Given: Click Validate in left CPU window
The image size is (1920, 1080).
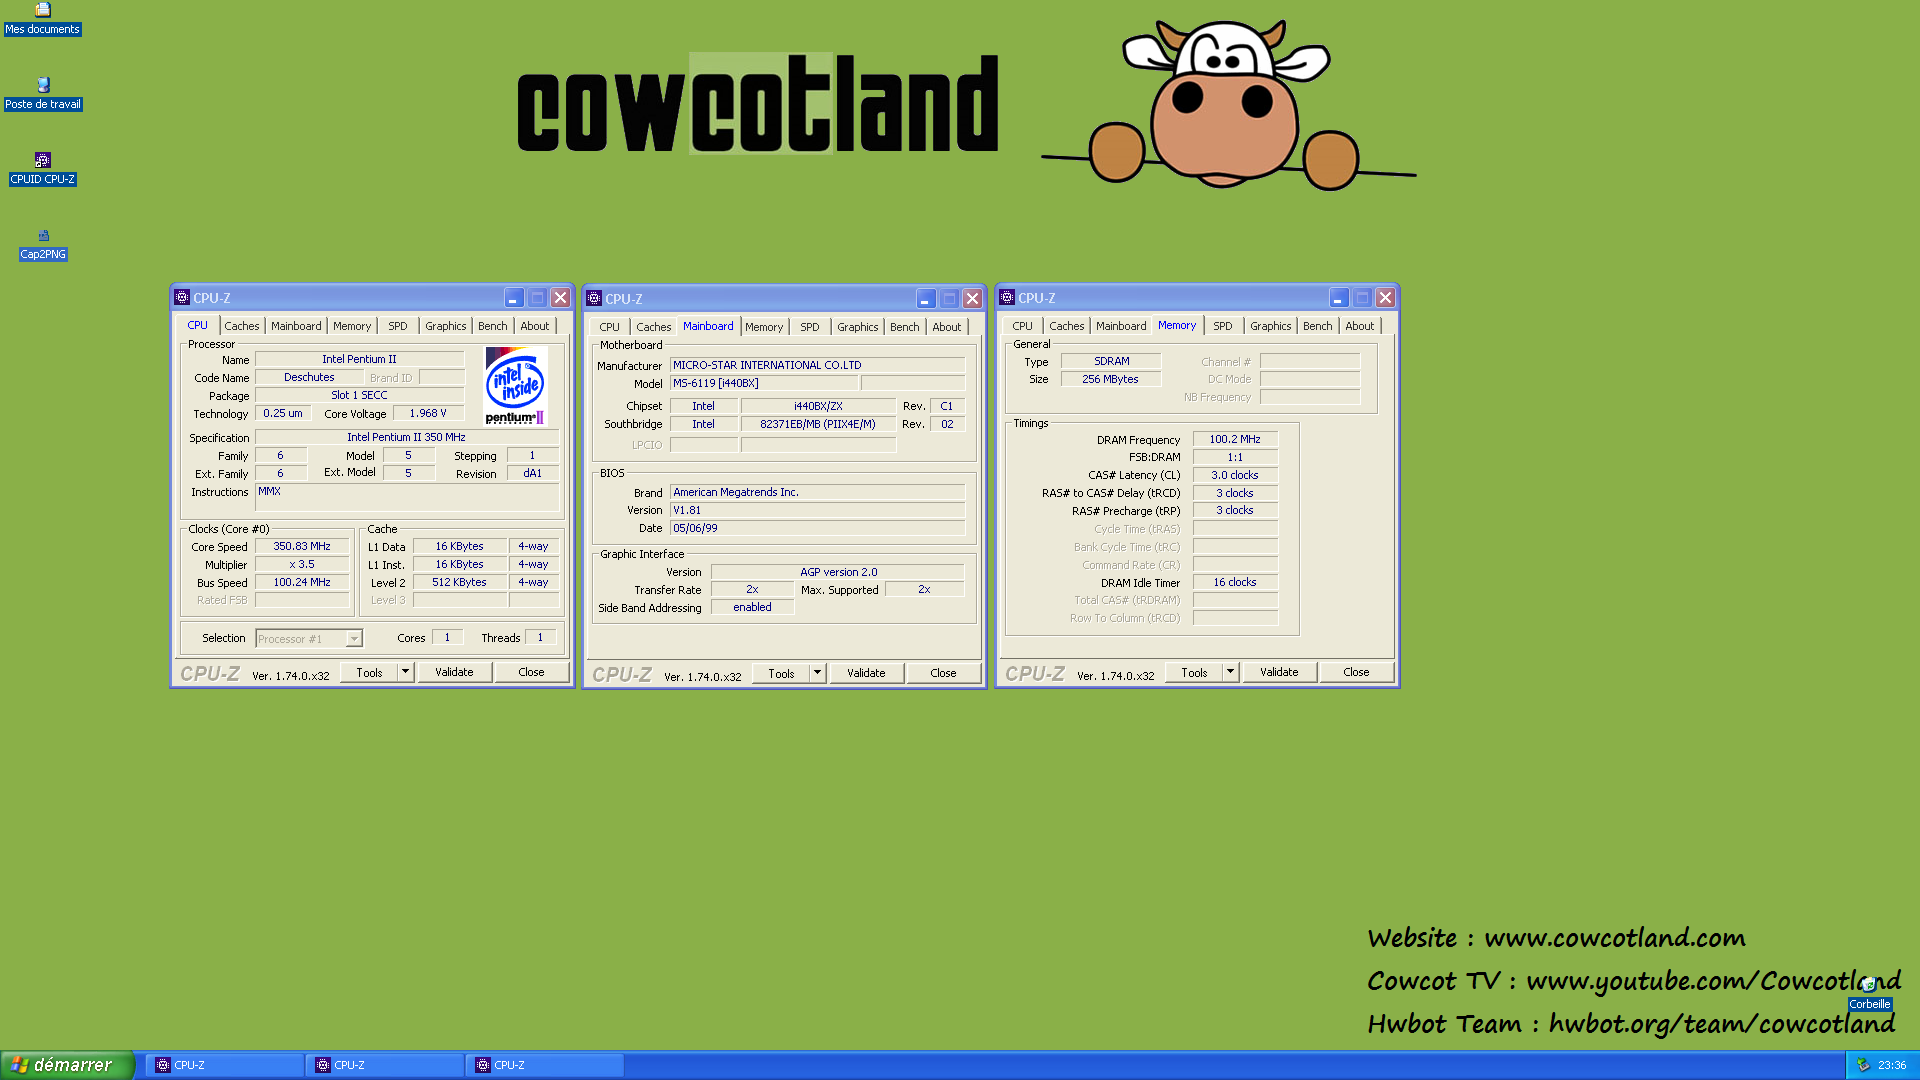Looking at the screenshot, I should (454, 672).
